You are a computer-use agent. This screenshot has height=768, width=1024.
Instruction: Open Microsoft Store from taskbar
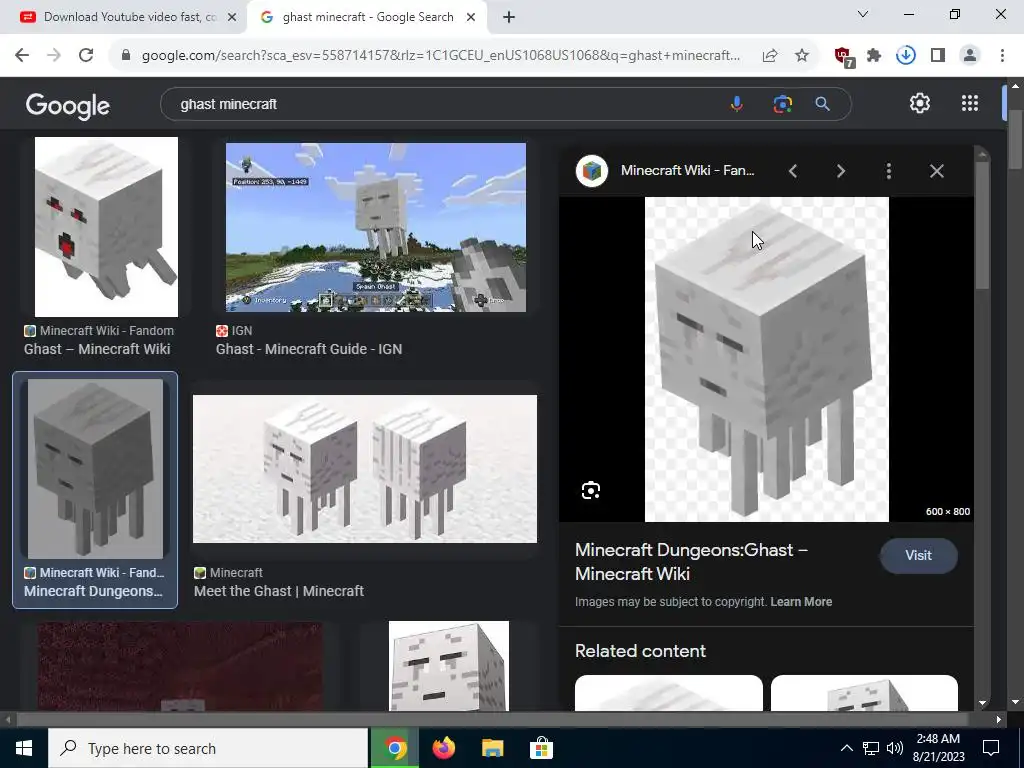[541, 748]
